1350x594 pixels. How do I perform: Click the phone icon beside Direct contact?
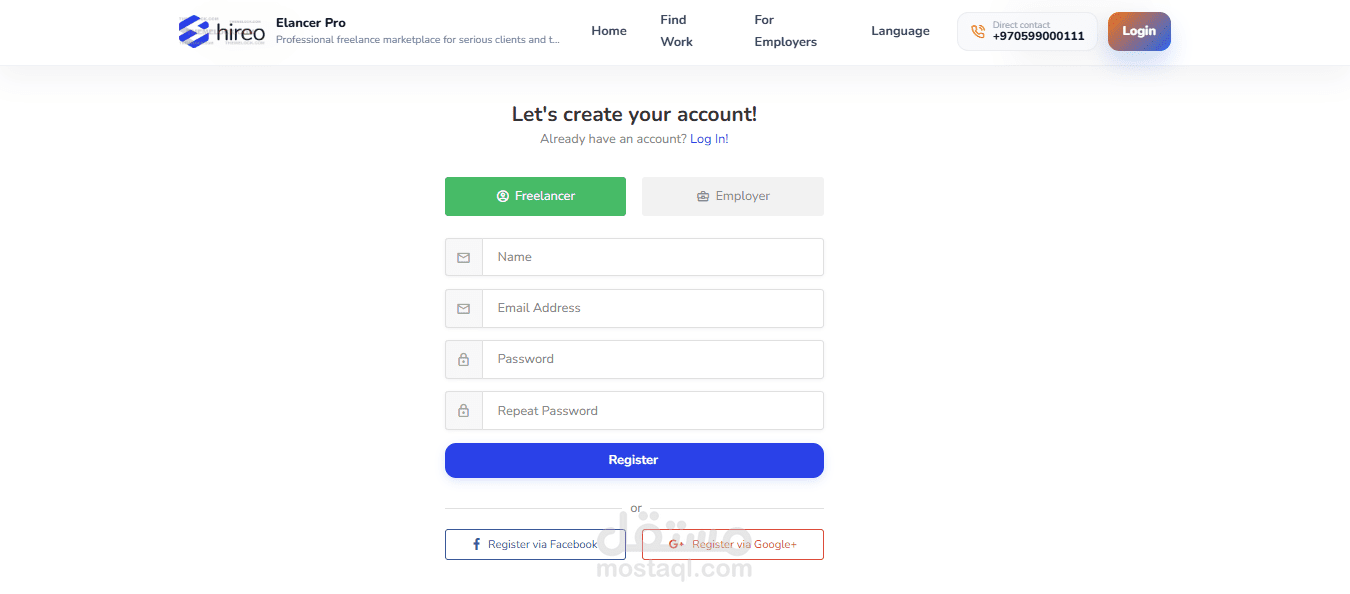pyautogui.click(x=977, y=31)
